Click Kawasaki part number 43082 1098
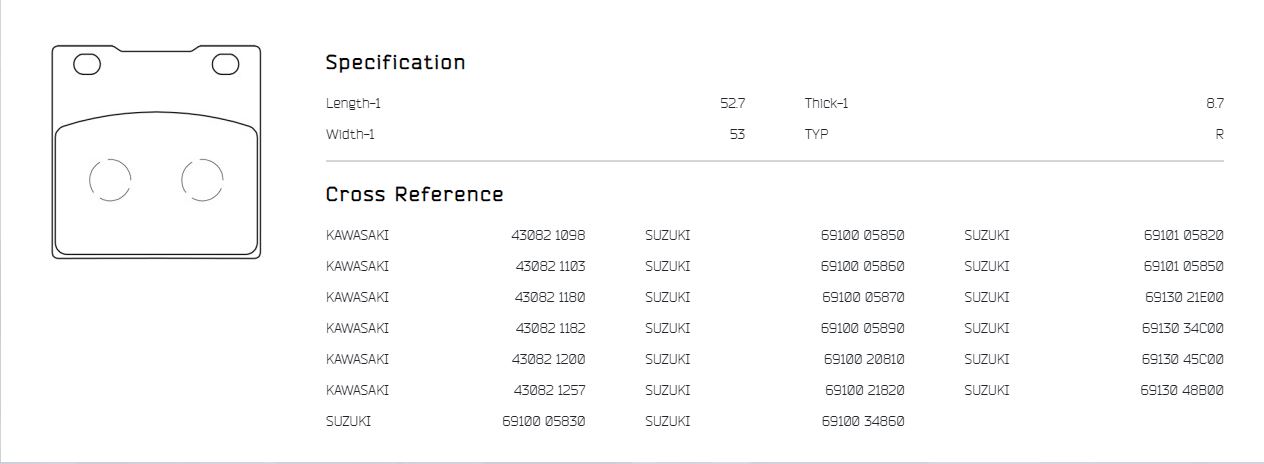The image size is (1264, 464). pos(548,236)
